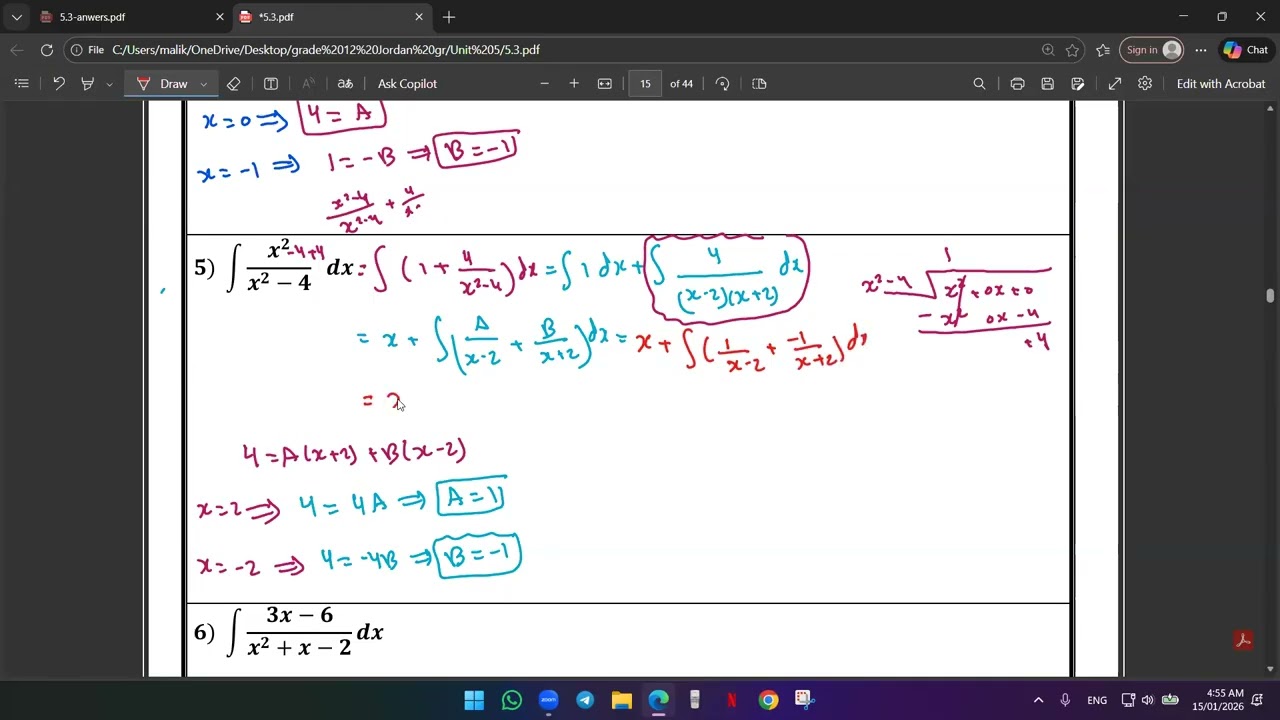Screen dimensions: 1280x720
Task: Click the Rotate page icon
Action: (x=723, y=84)
